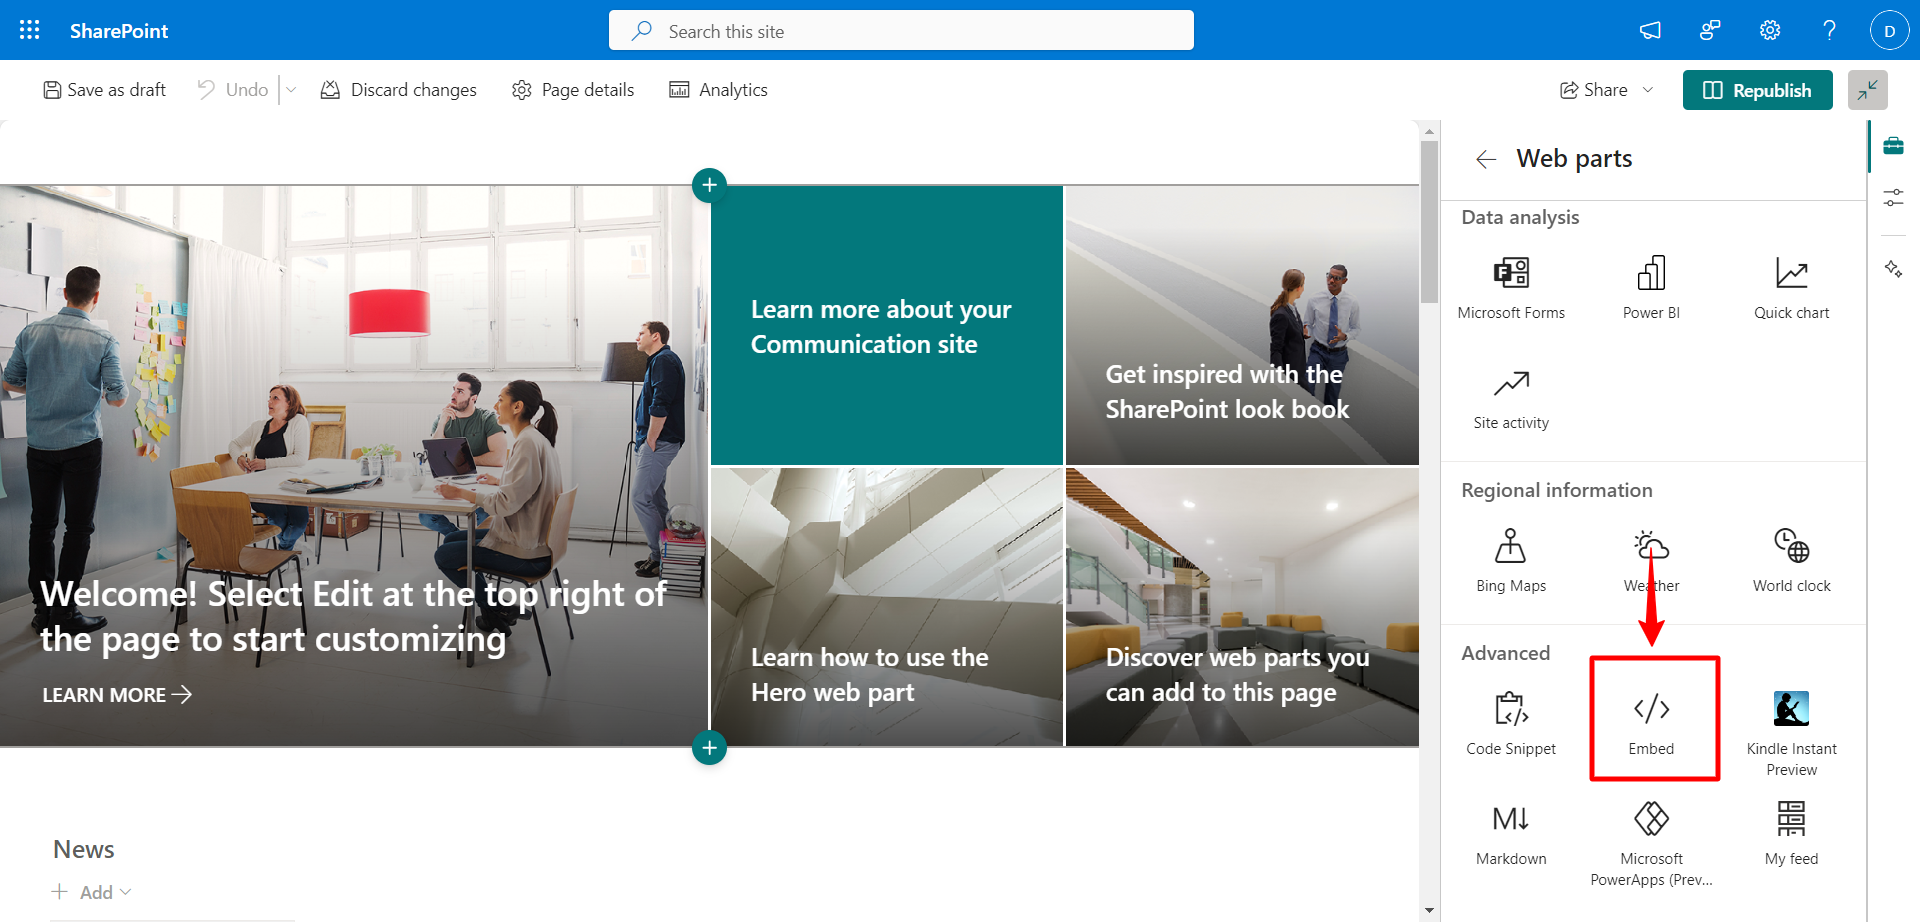The image size is (1920, 922).
Task: Add the Microsoft PowerApps web part
Action: click(x=1651, y=844)
